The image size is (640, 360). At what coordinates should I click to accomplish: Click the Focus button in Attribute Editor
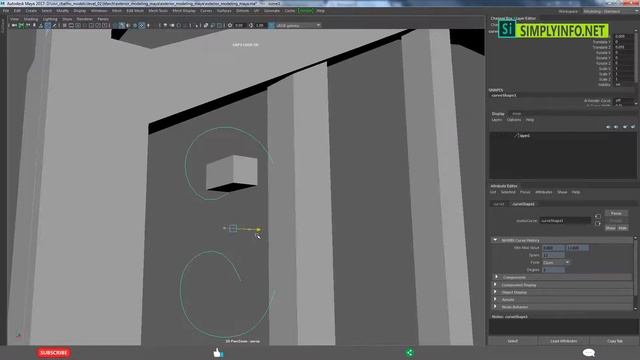[x=616, y=213]
